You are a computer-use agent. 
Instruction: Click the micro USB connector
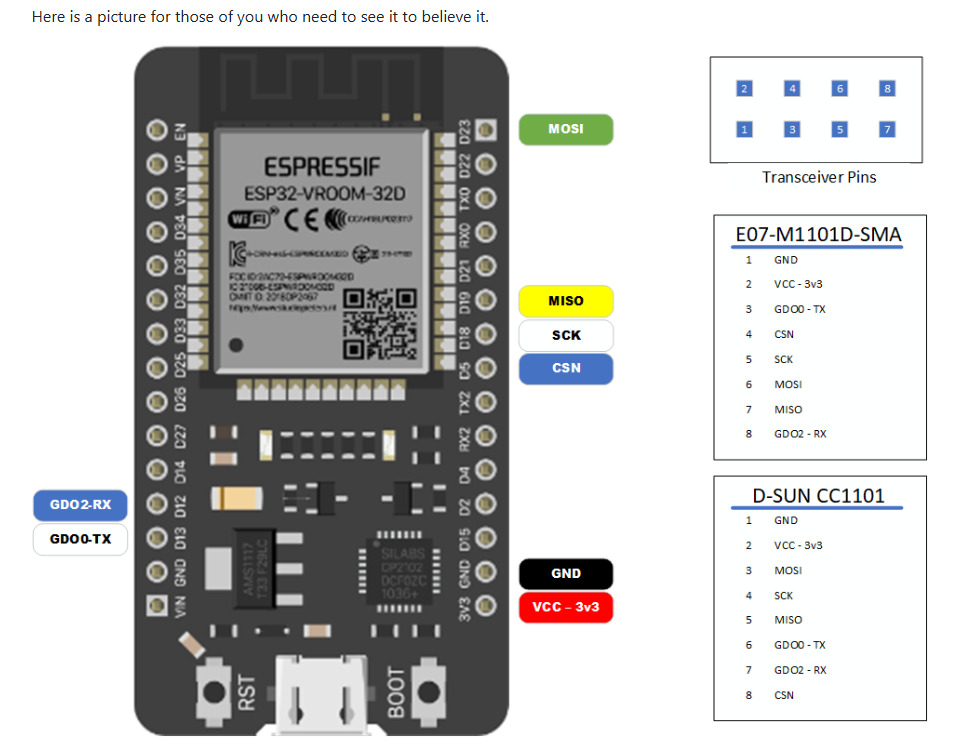321,695
